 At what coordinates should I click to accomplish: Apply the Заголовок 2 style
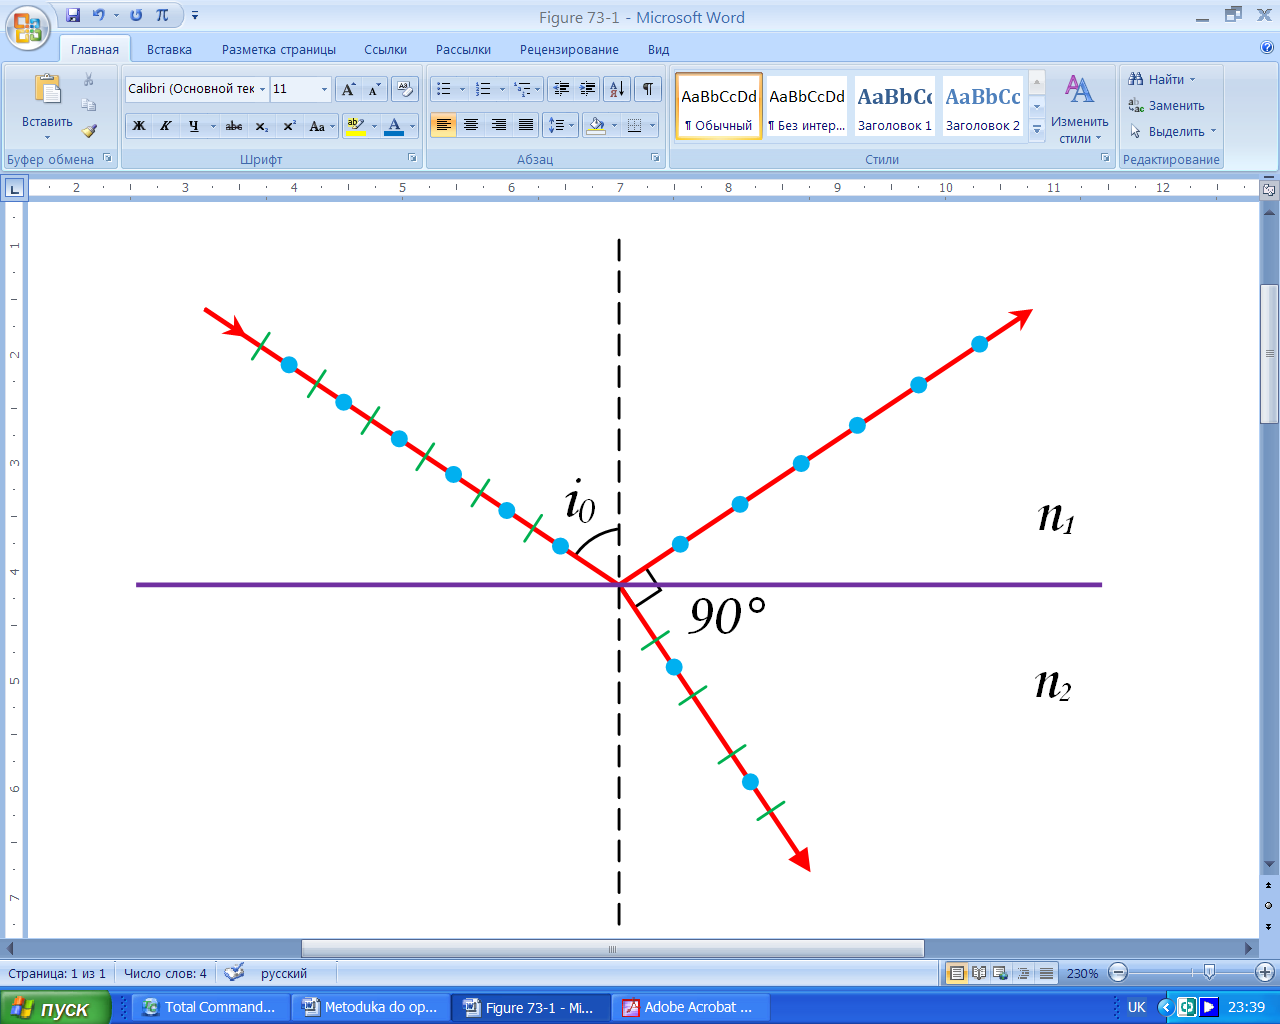983,106
